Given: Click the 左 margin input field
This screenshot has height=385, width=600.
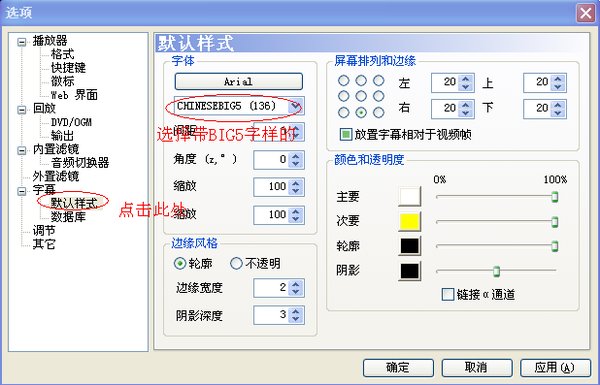Looking at the screenshot, I should (x=445, y=83).
